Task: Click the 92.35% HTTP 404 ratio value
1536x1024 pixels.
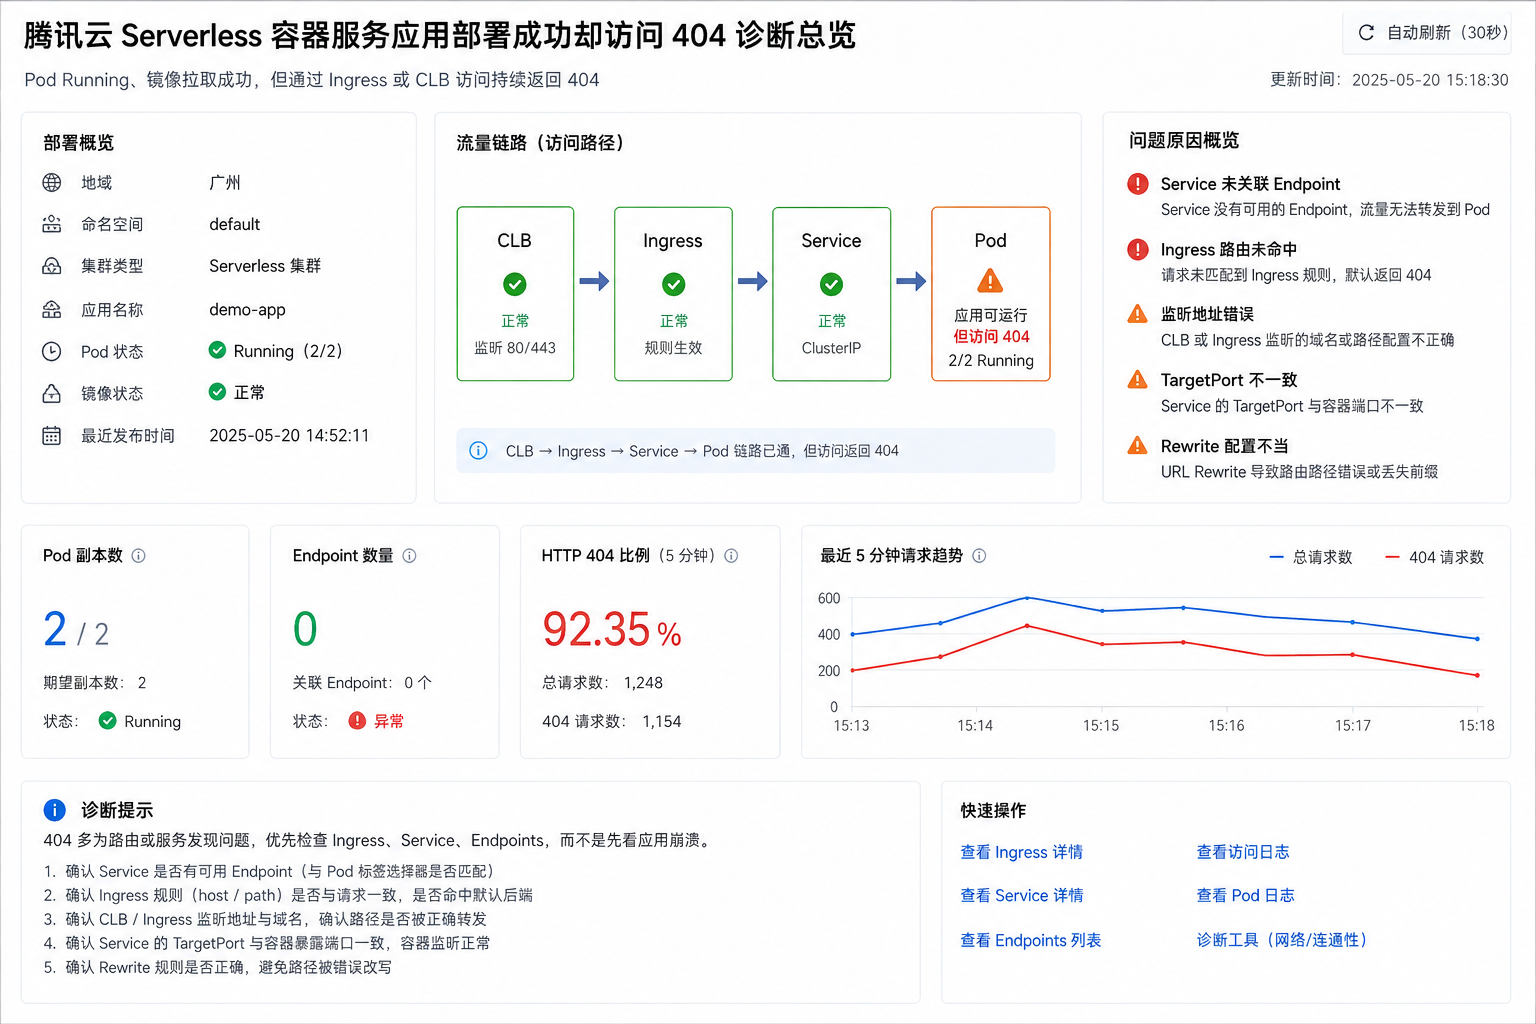Action: [x=612, y=630]
